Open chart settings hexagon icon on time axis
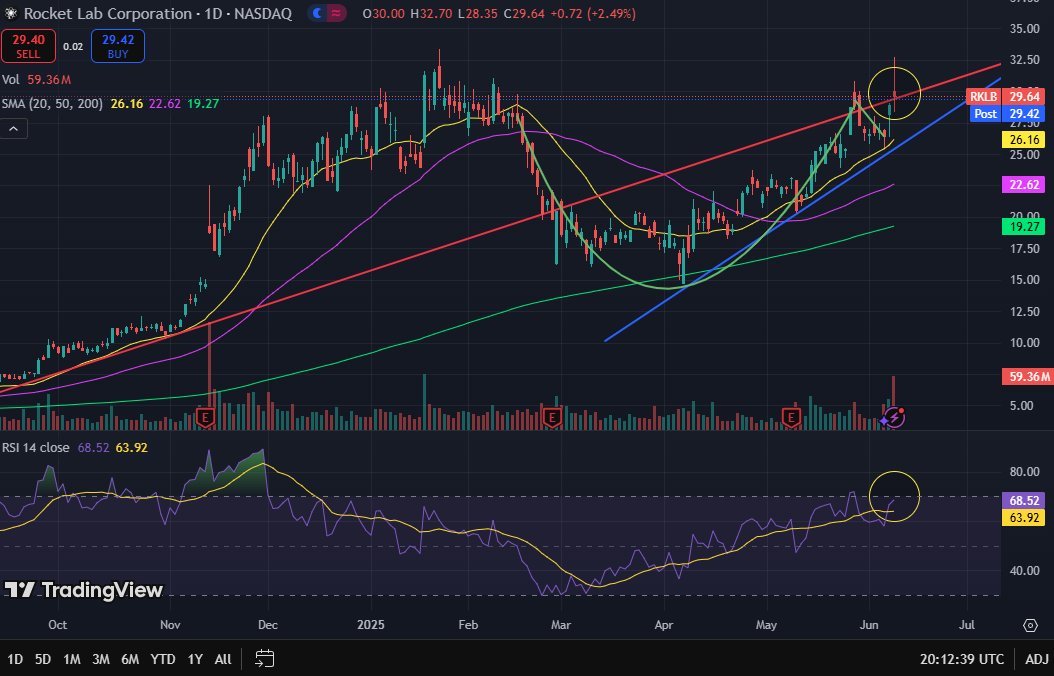Viewport: 1054px width, 676px height. 1030,625
